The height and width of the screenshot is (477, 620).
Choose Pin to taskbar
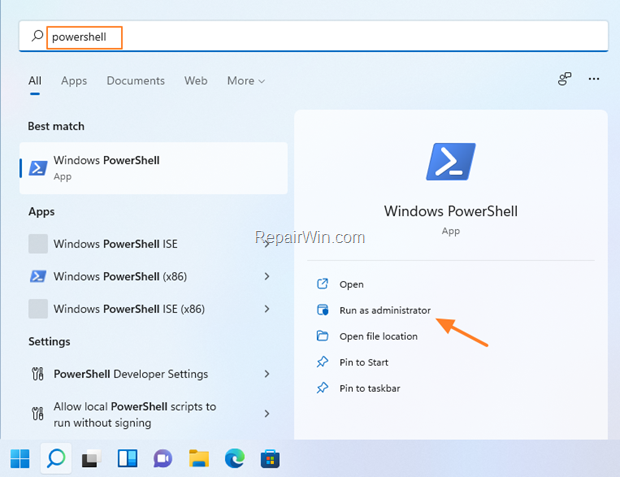(370, 388)
